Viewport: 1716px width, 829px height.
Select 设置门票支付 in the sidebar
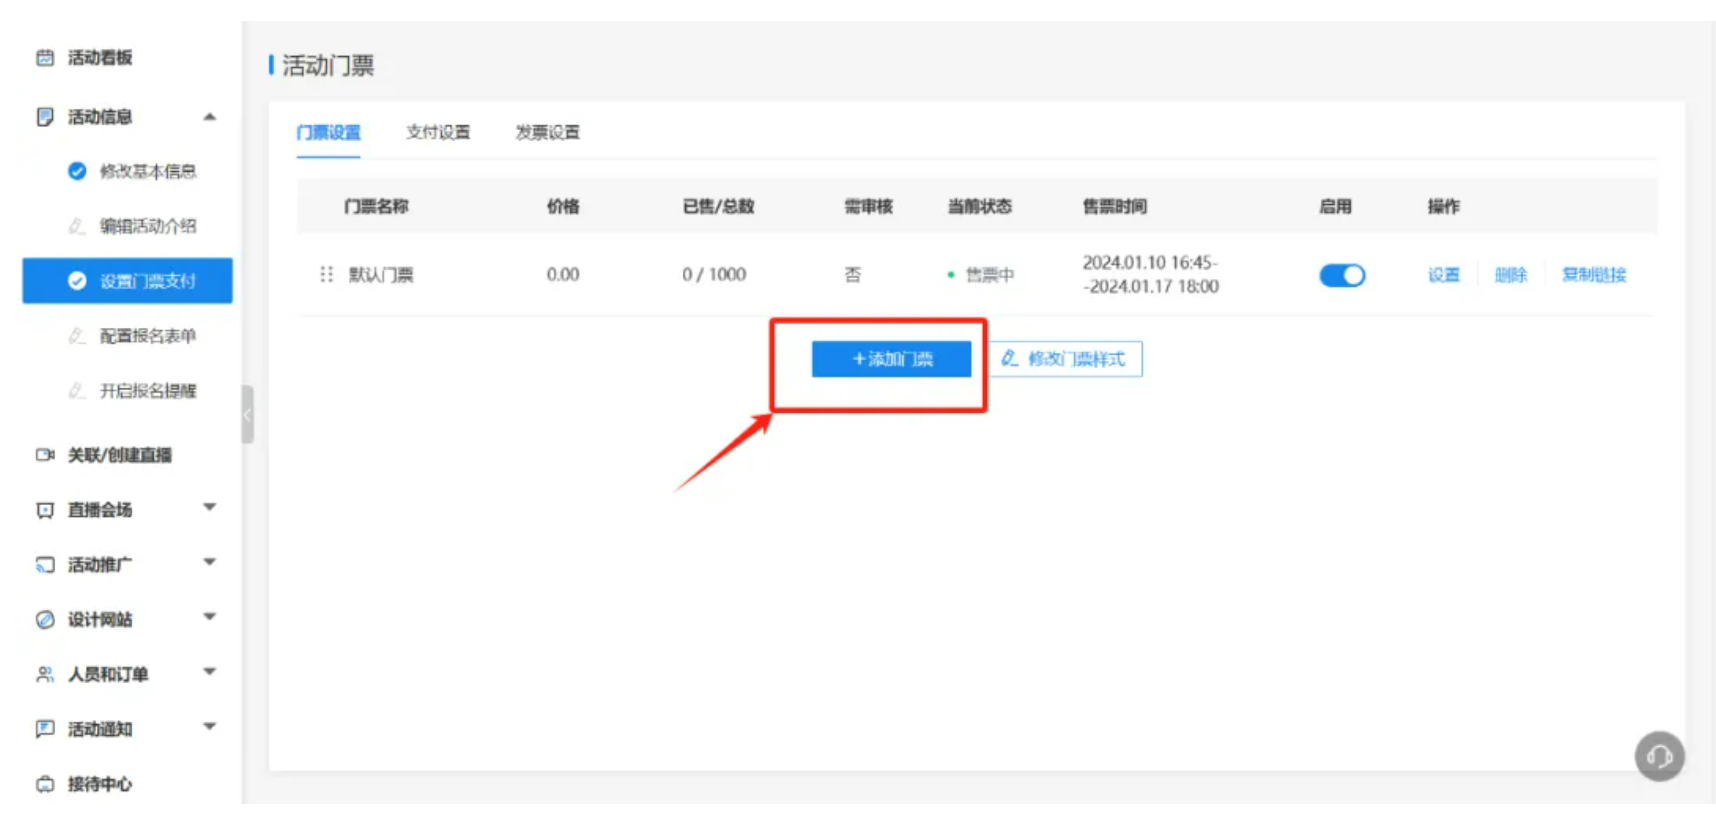point(127,281)
